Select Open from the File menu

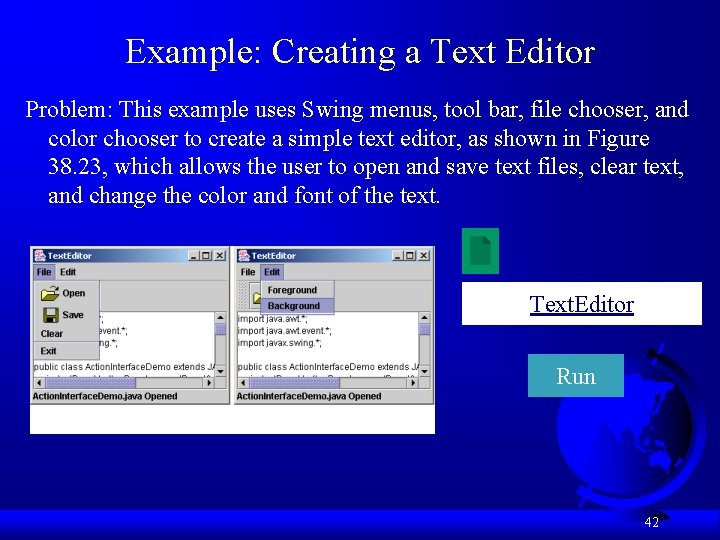click(67, 293)
